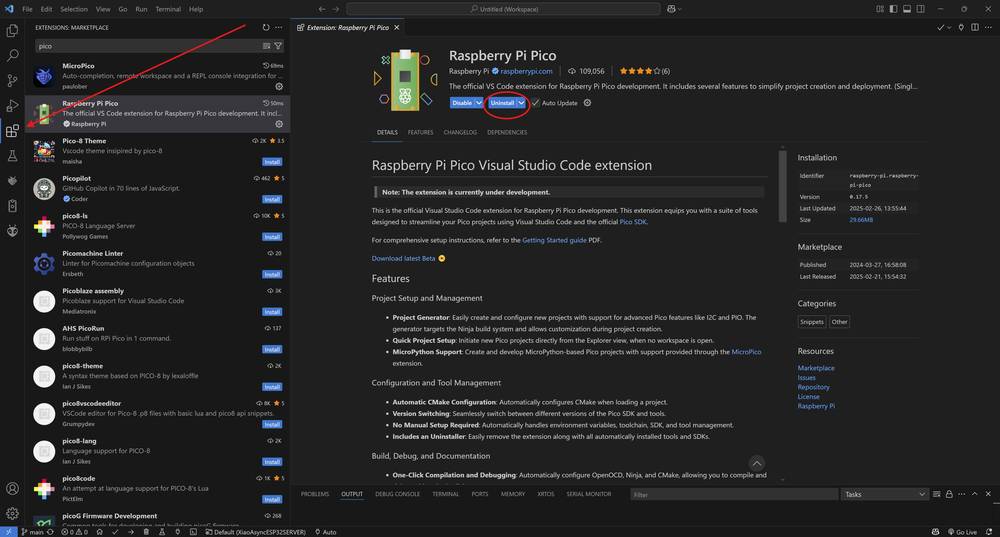Open the Extensions view icon
The width and height of the screenshot is (1000, 537).
click(12, 131)
